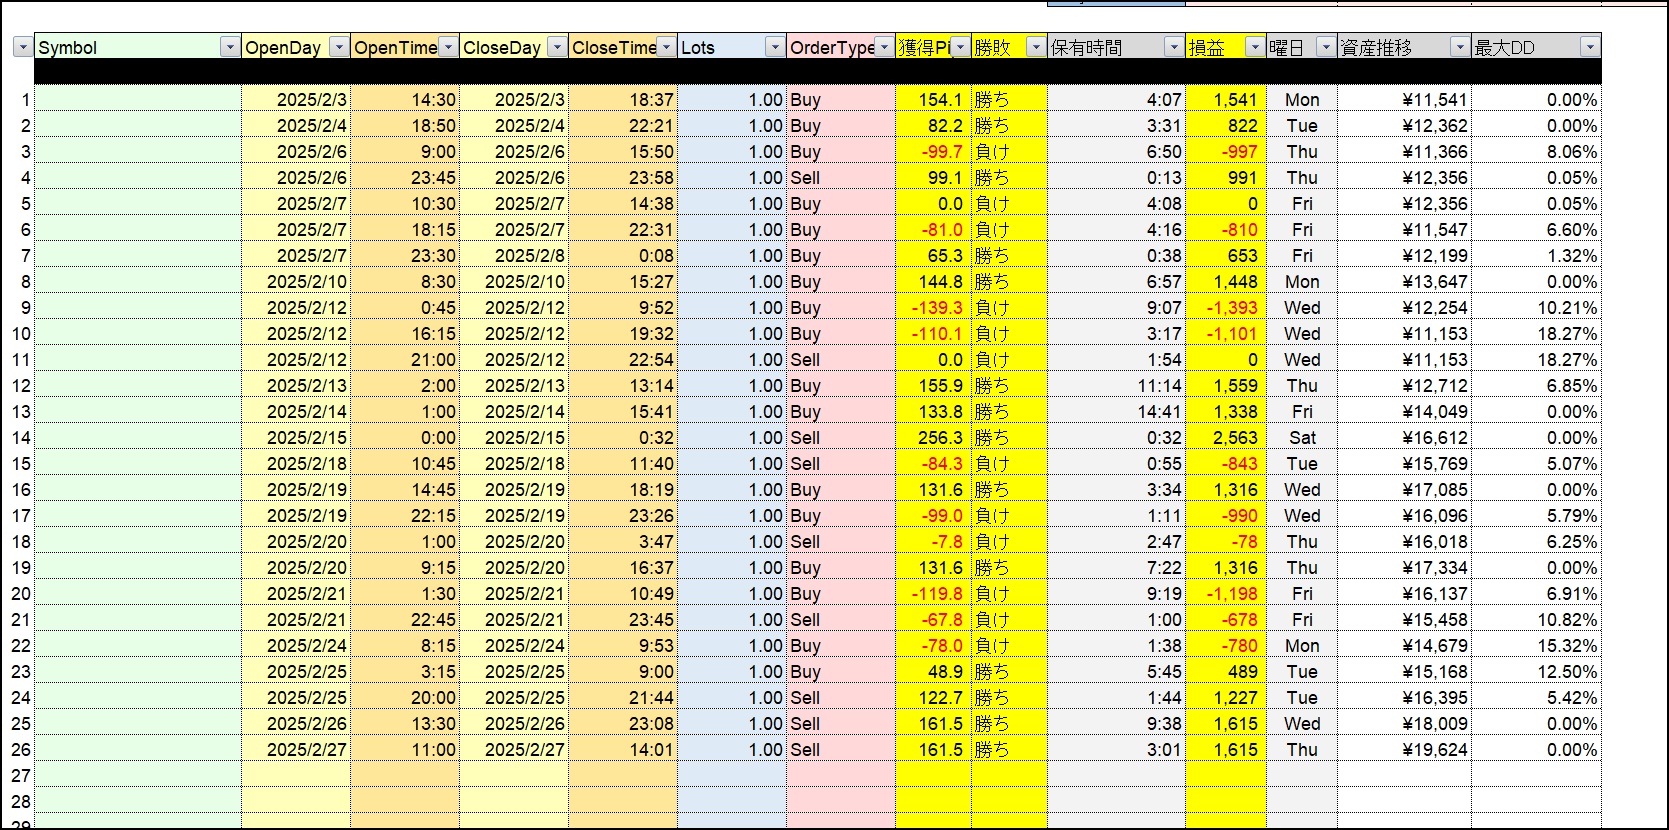
Task: Select the -1,393 loss cell in row 9
Action: pyautogui.click(x=1226, y=308)
